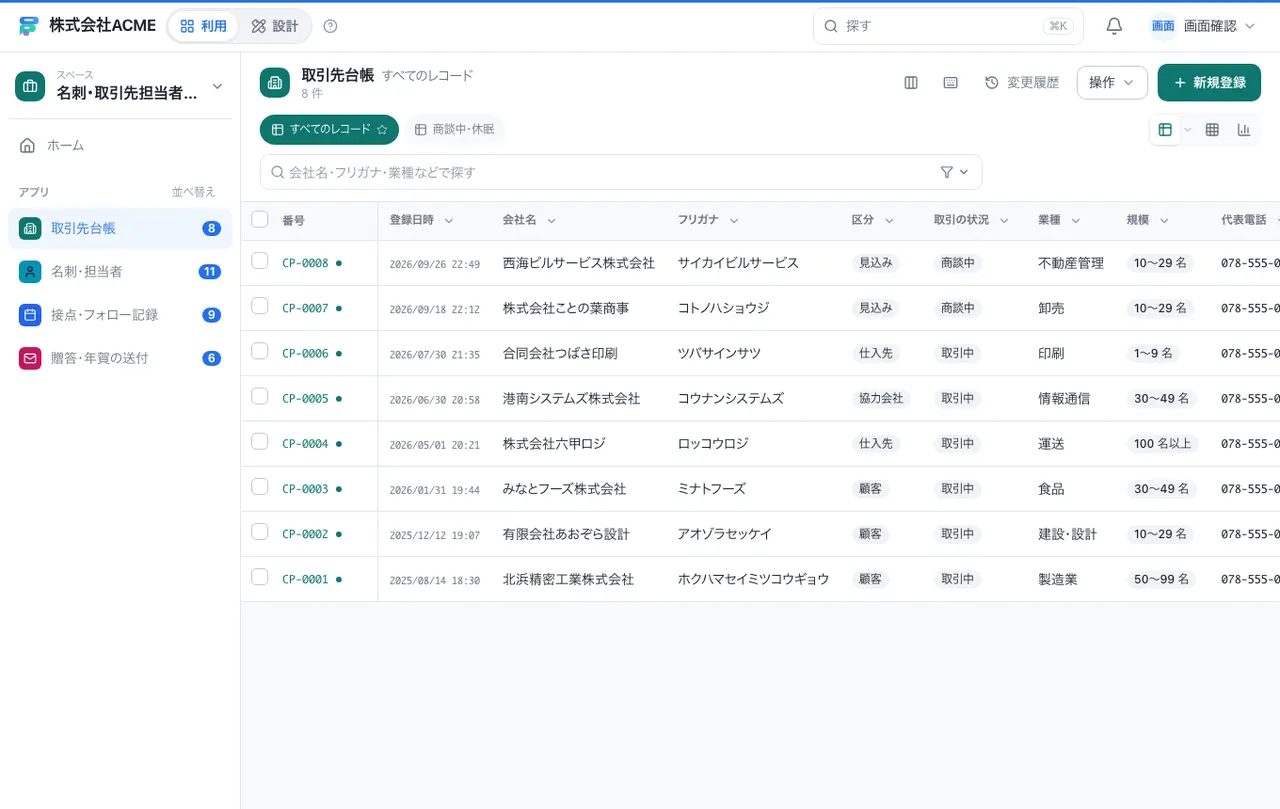This screenshot has height=809, width=1280.
Task: Open the 登録日時 column header dropdown
Action: pyautogui.click(x=448, y=221)
